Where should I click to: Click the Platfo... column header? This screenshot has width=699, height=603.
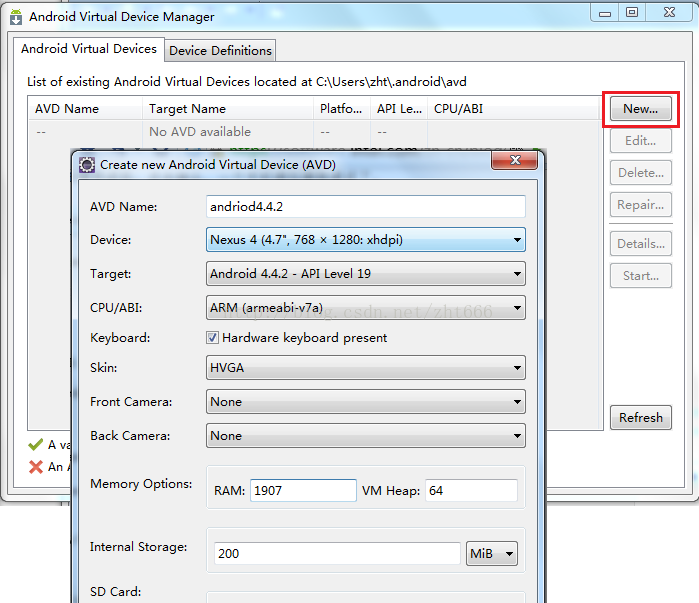[x=342, y=109]
